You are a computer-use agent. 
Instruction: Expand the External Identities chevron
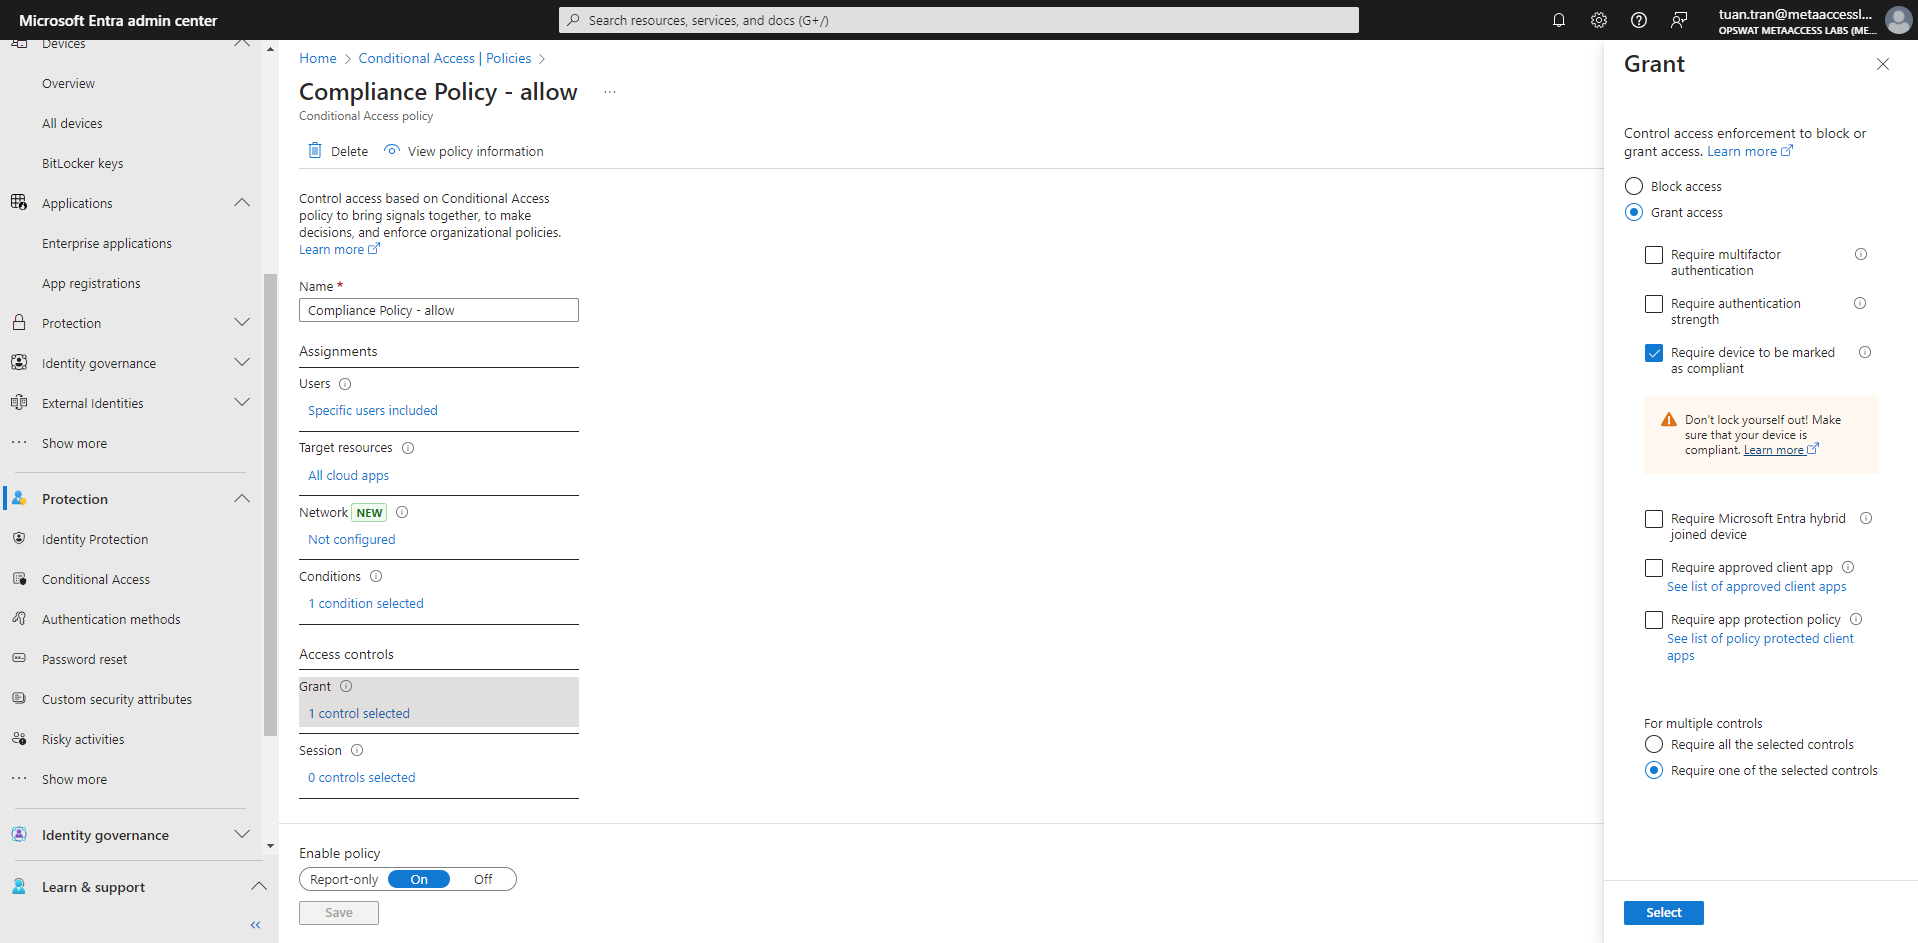click(x=242, y=402)
